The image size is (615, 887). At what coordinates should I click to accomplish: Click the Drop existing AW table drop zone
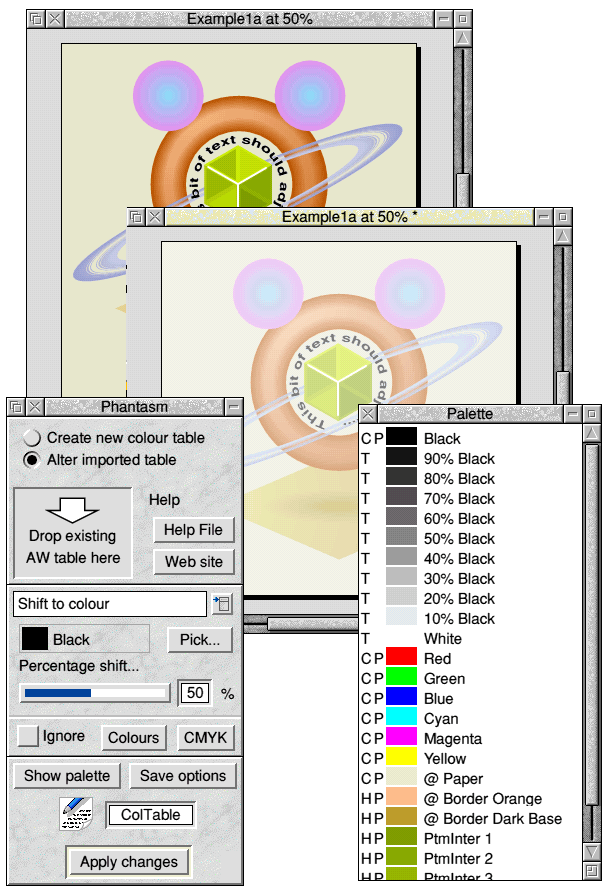point(73,533)
